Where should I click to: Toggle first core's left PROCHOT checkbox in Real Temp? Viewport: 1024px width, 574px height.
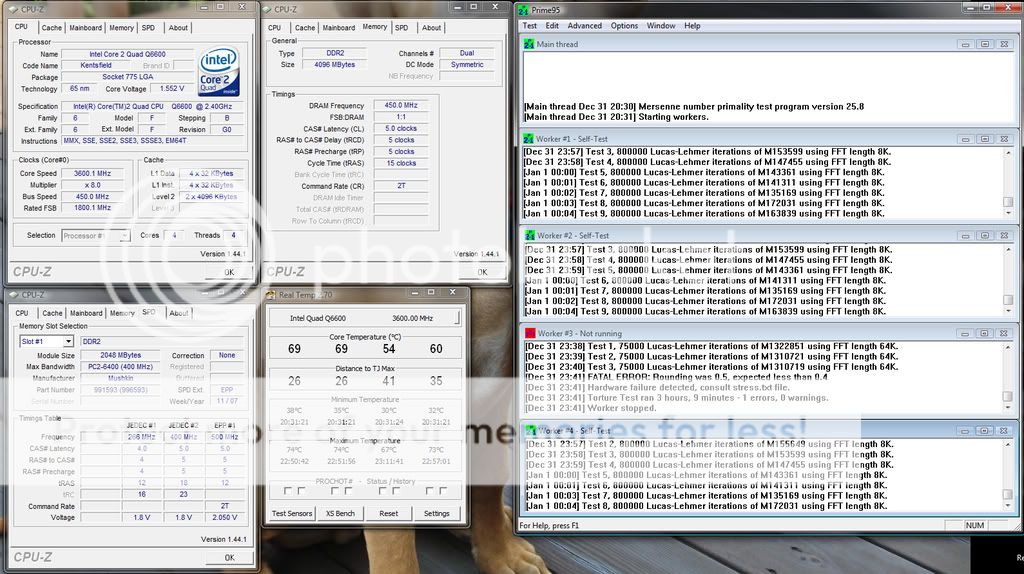tap(288, 490)
